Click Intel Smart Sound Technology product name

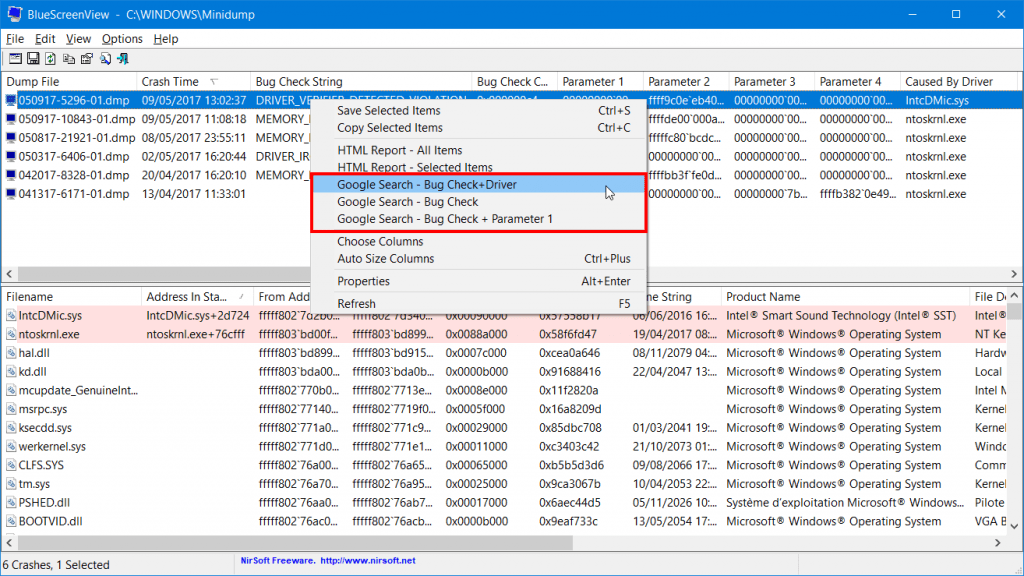pos(841,315)
